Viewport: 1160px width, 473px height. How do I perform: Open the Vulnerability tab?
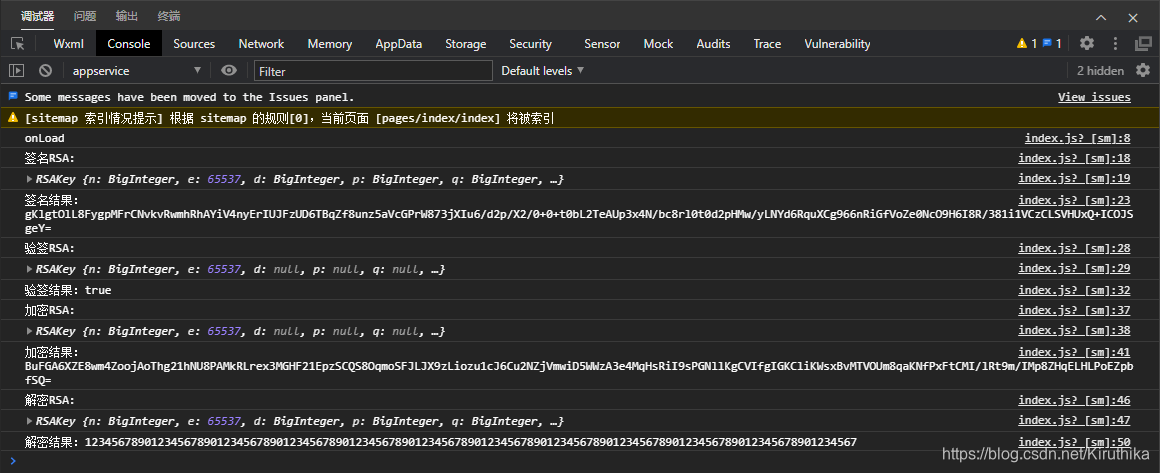(x=837, y=44)
